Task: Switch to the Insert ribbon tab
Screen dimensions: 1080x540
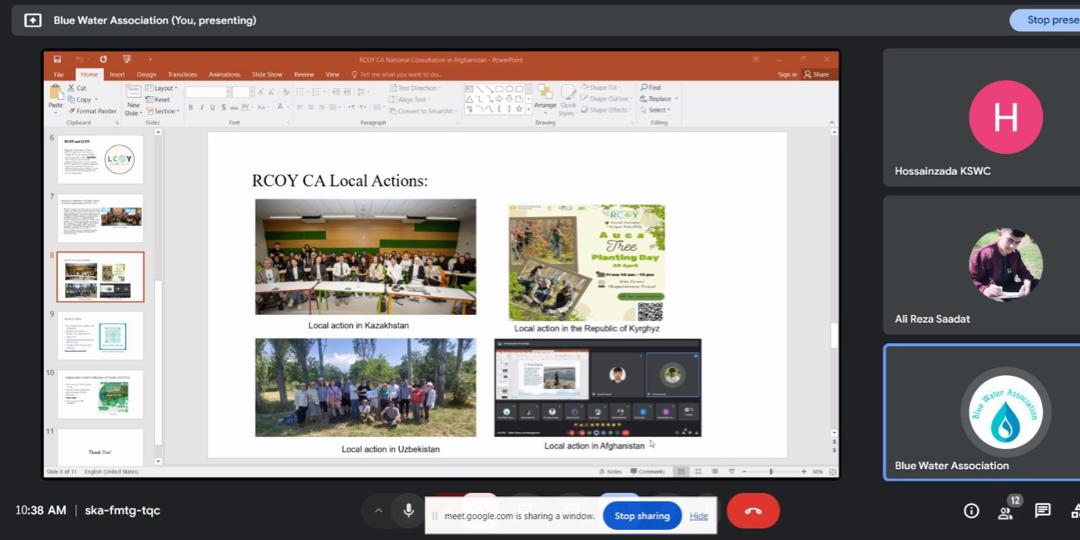Action: [117, 74]
